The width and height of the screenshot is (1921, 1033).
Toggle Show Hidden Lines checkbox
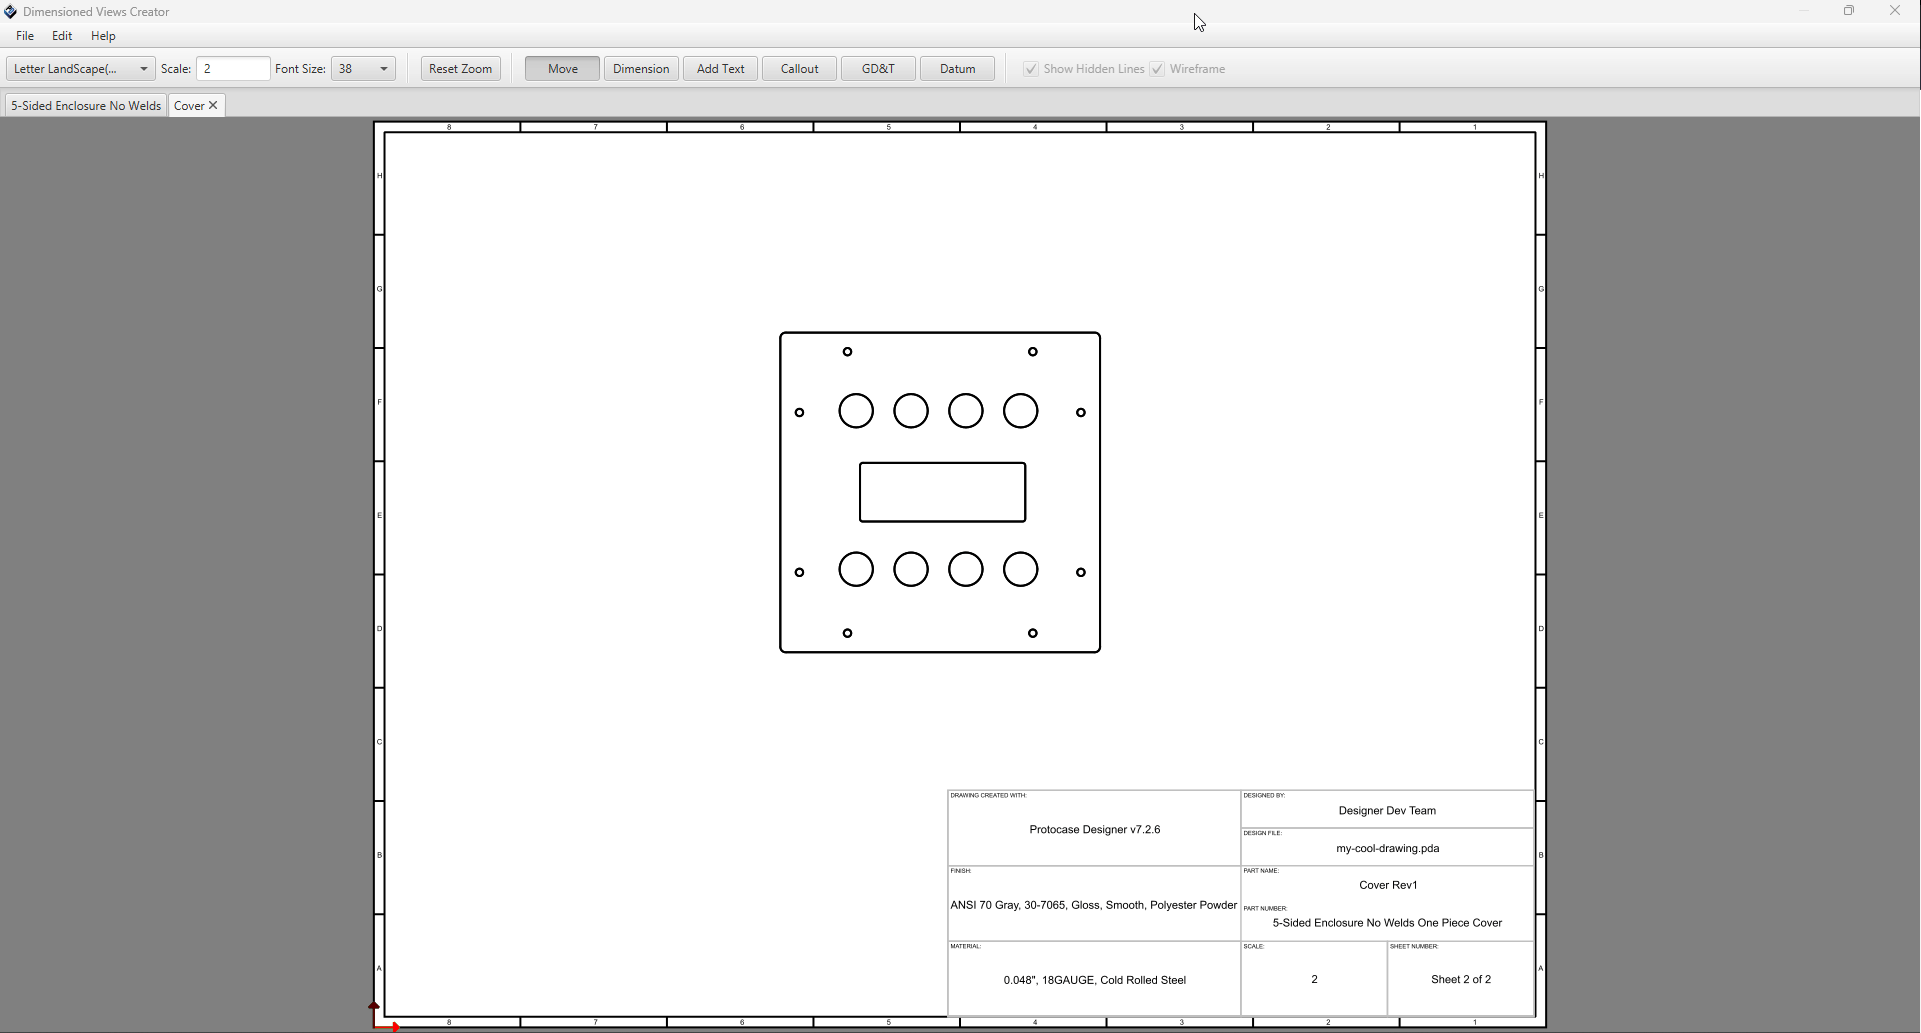coord(1031,69)
